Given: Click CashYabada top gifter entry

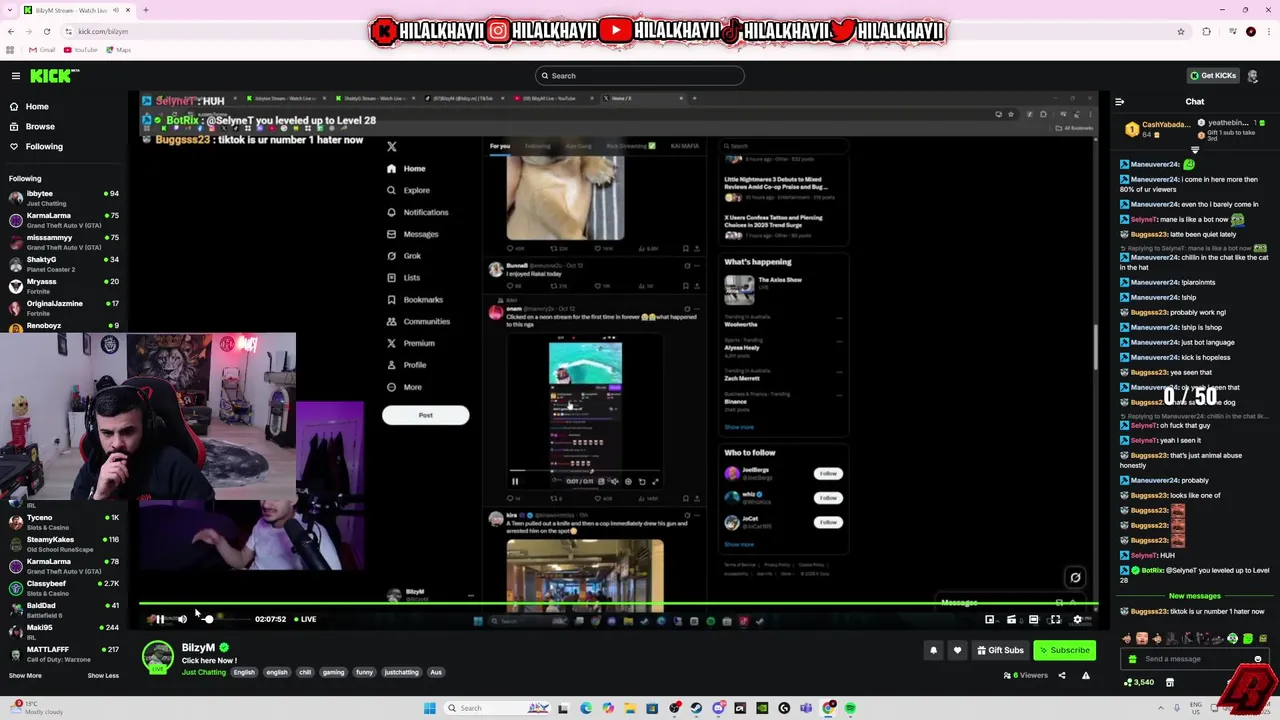Looking at the screenshot, I should tap(1157, 129).
